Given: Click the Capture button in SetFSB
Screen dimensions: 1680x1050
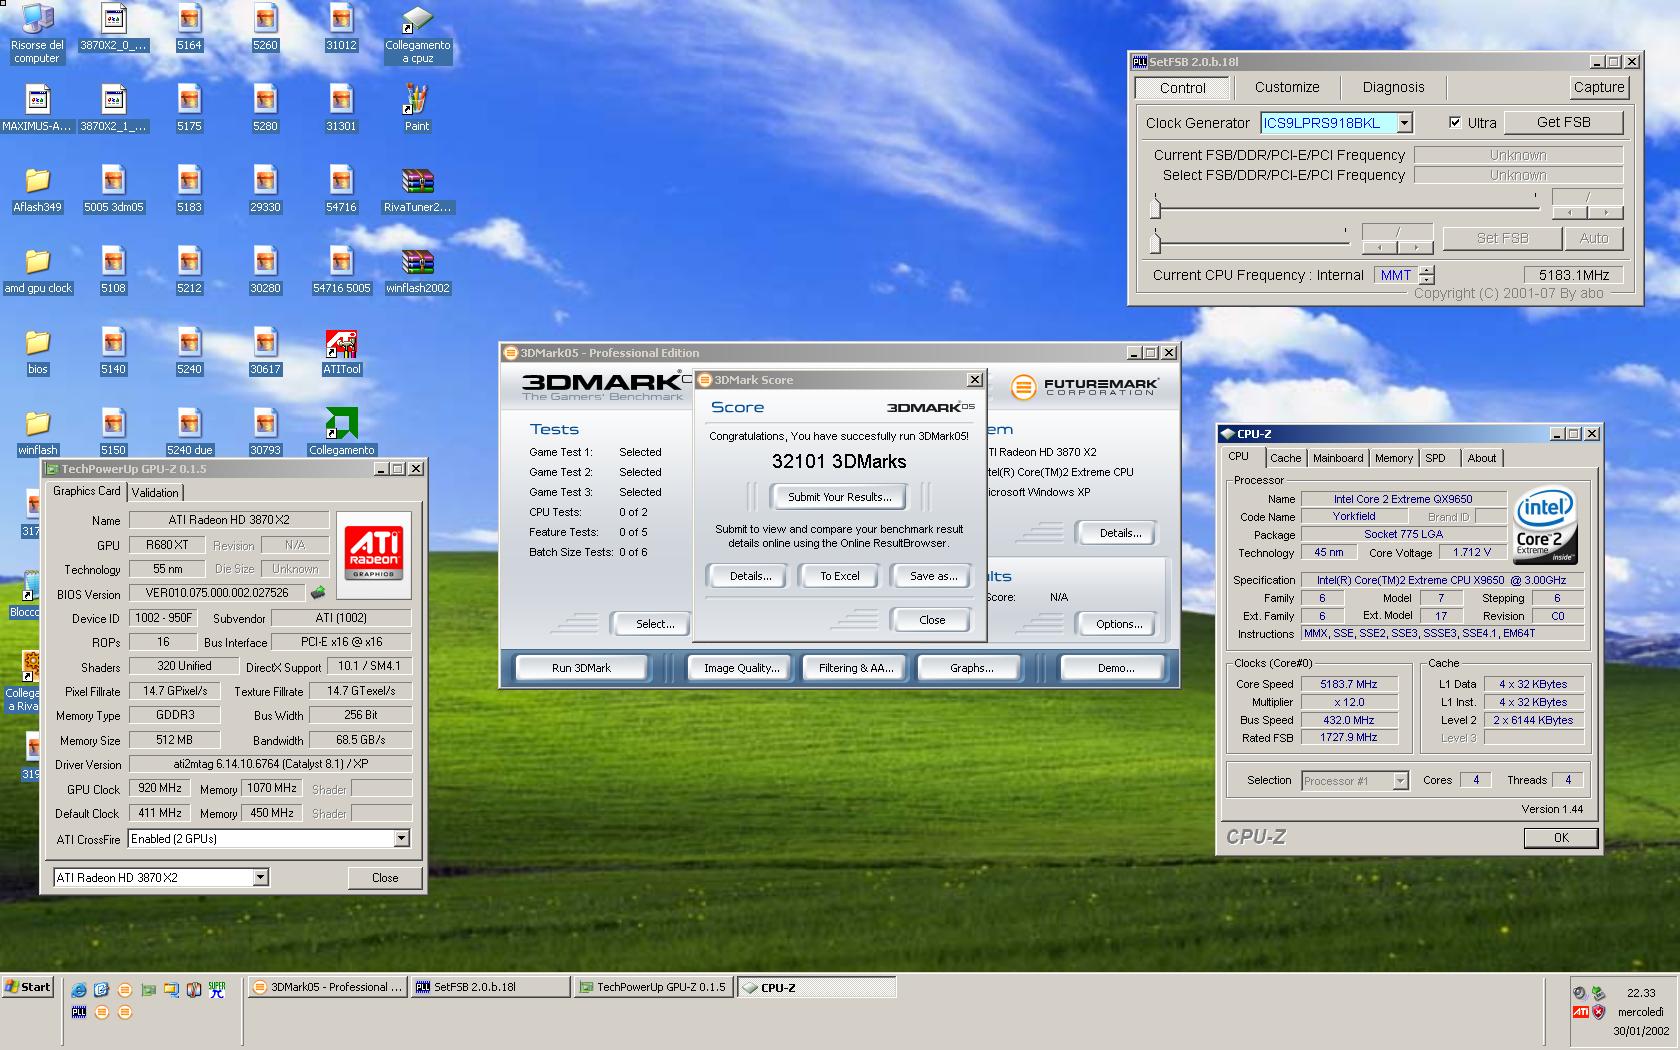Looking at the screenshot, I should click(x=1598, y=87).
